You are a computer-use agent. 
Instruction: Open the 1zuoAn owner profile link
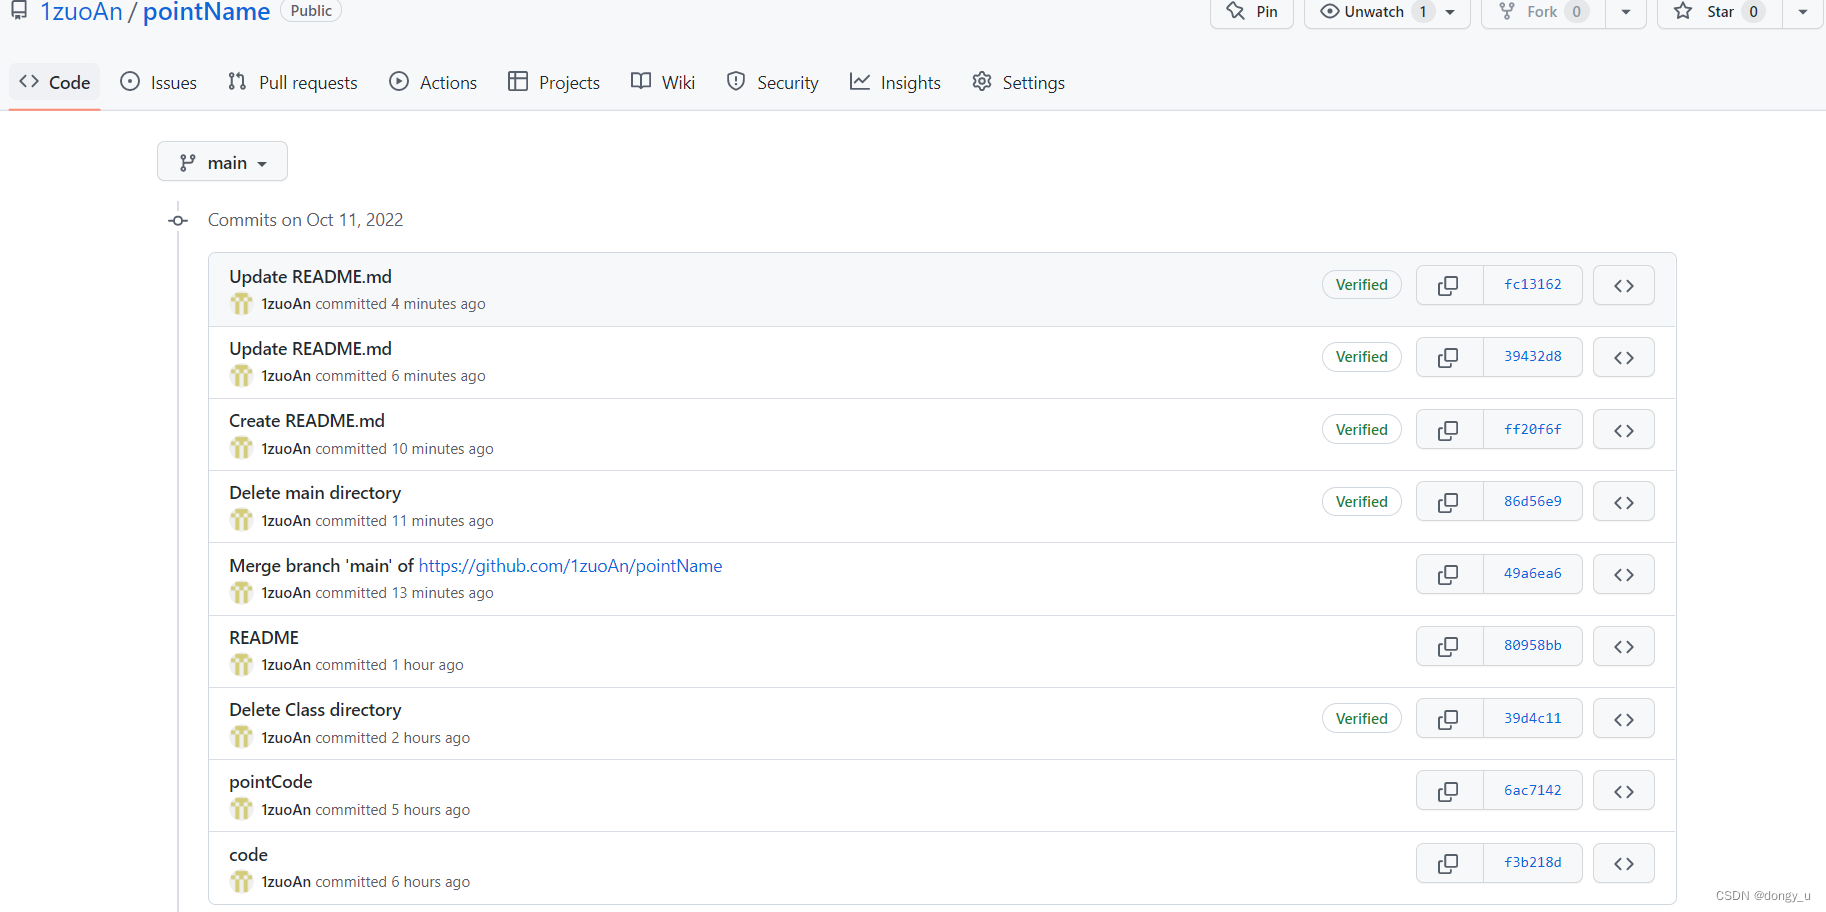(81, 12)
